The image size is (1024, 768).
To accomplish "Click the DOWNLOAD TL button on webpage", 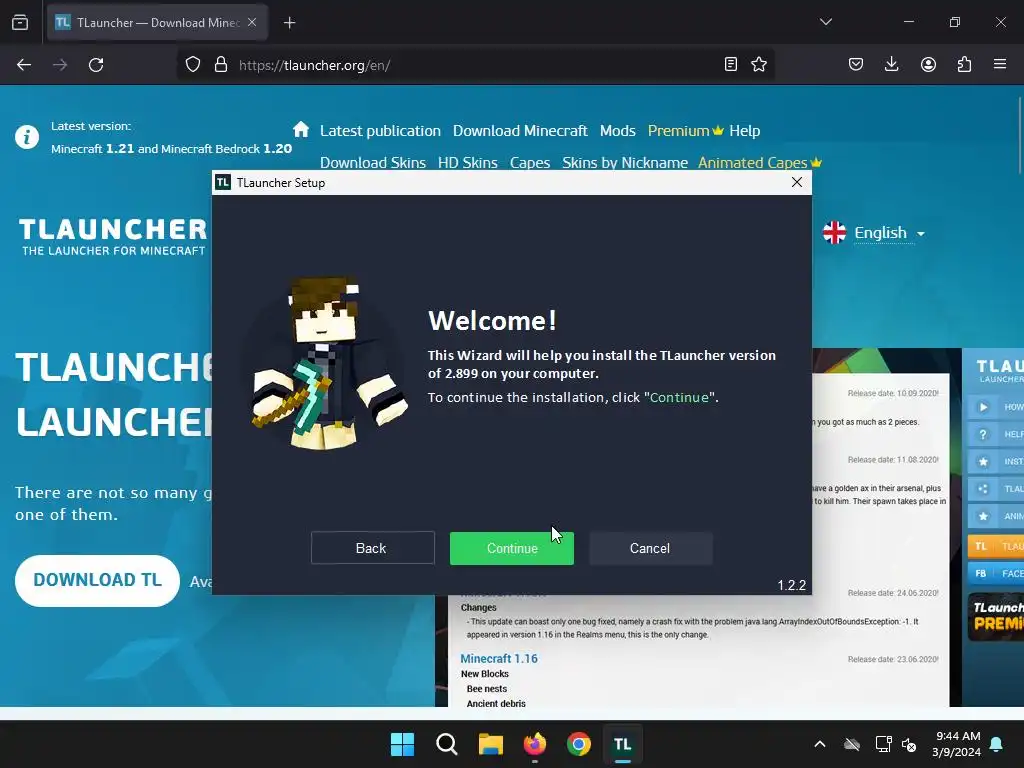I will pyautogui.click(x=97, y=580).
